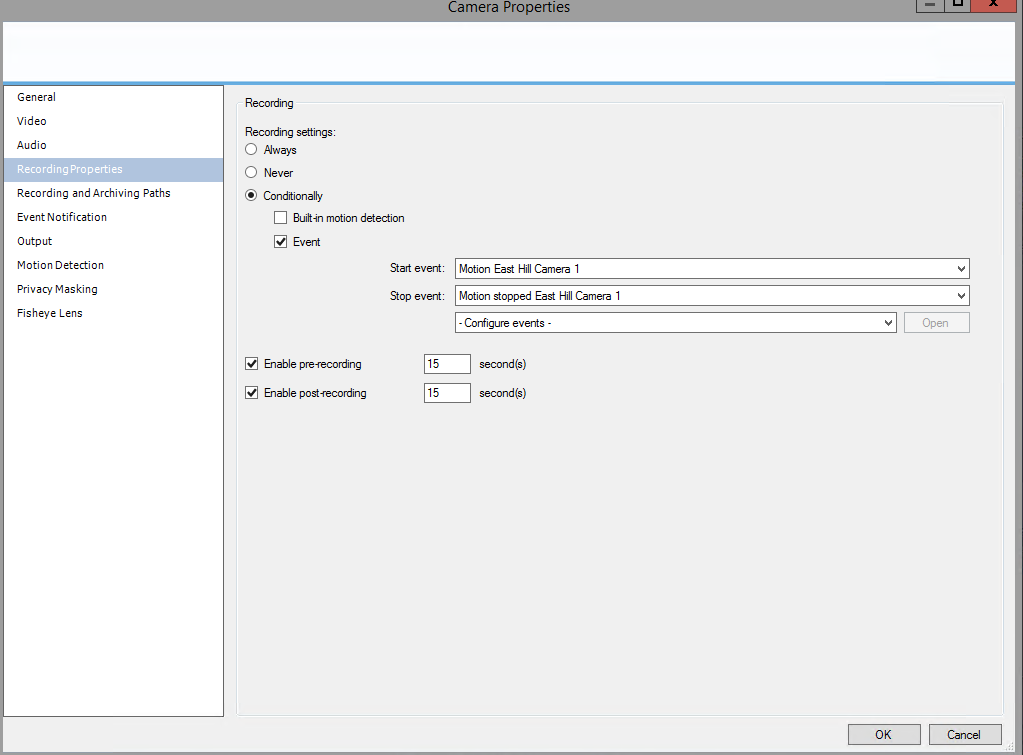Select the Always recording radio button

252,150
